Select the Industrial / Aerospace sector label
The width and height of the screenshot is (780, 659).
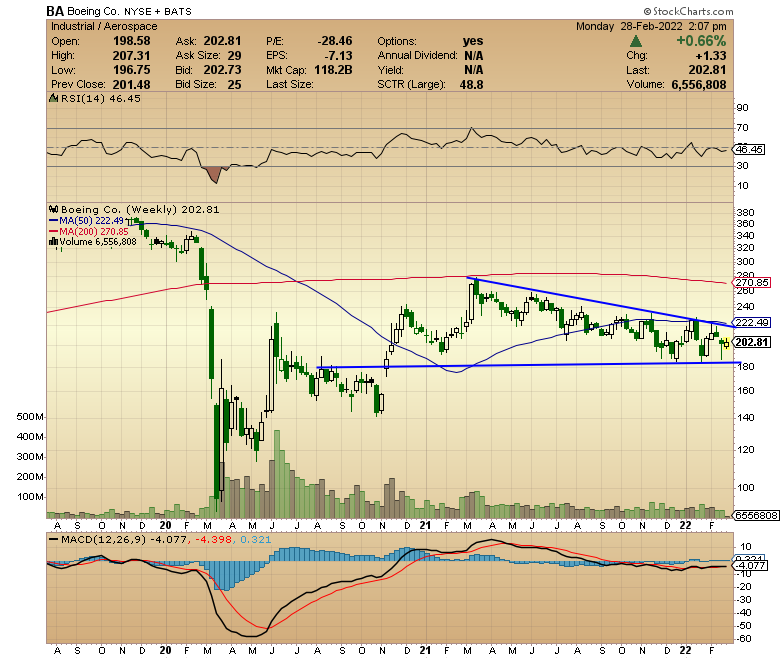(104, 26)
